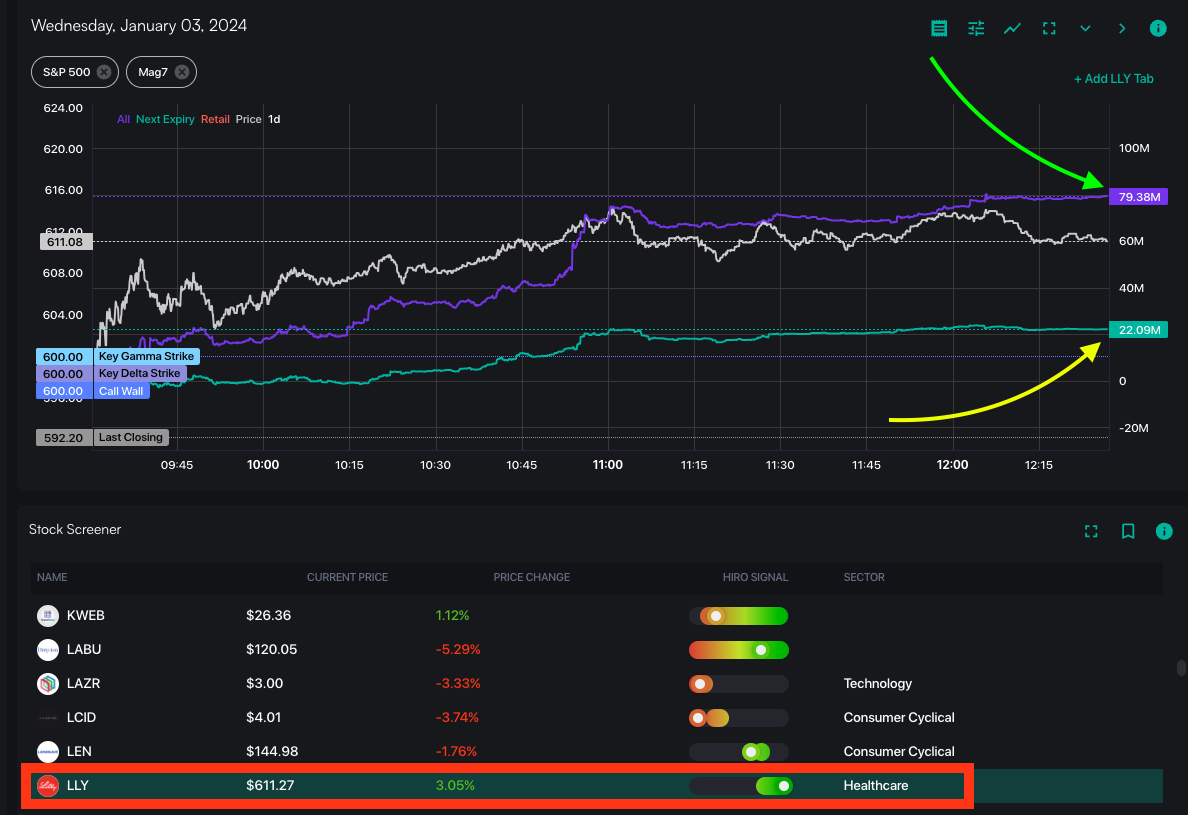
Task: Select the line chart icon in the toolbar
Action: click(1012, 28)
